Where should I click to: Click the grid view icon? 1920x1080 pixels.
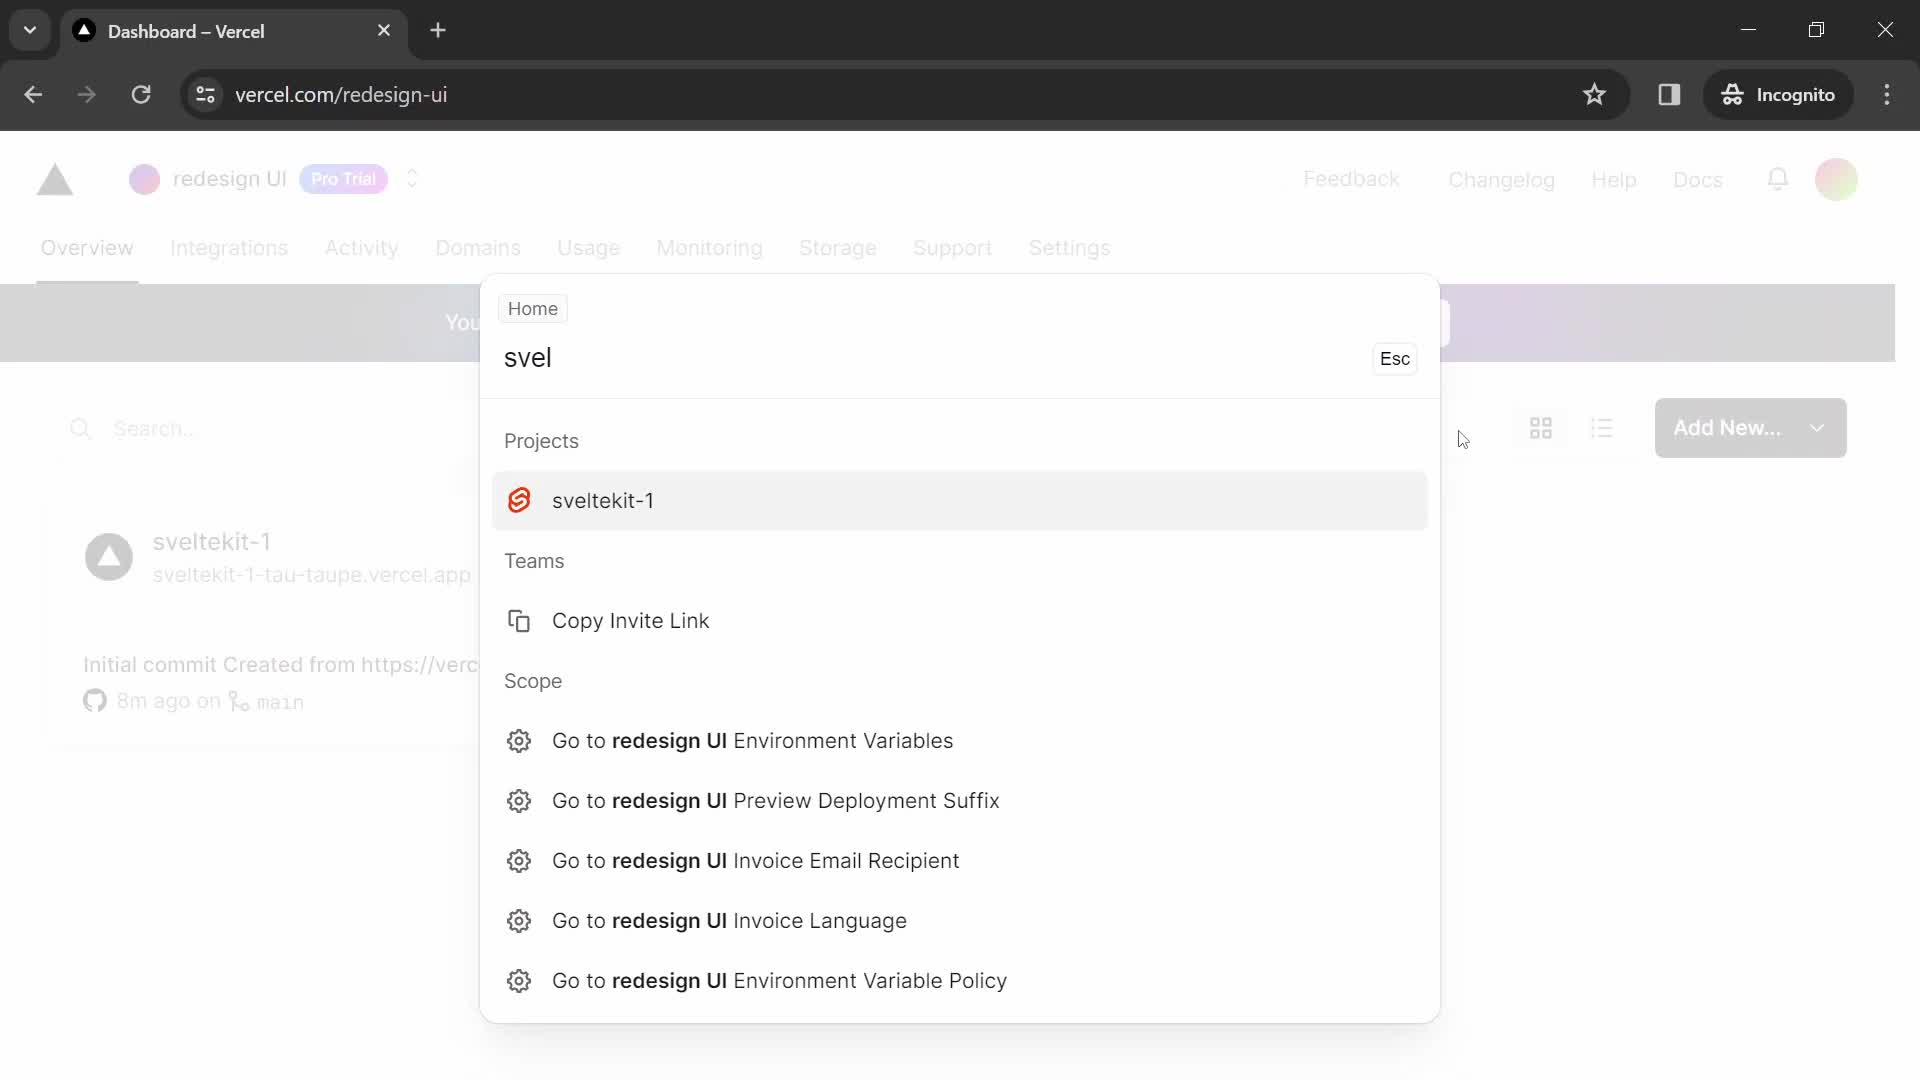coord(1540,427)
